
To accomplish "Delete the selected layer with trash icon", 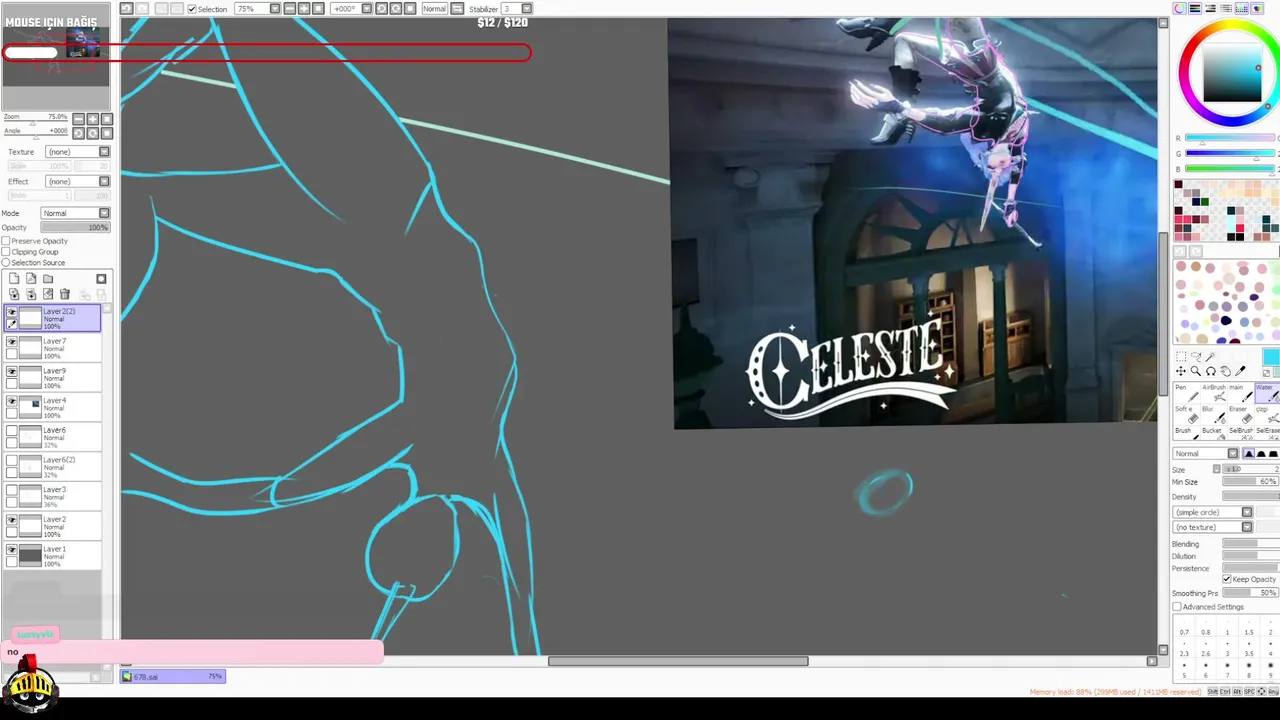I will (65, 294).
